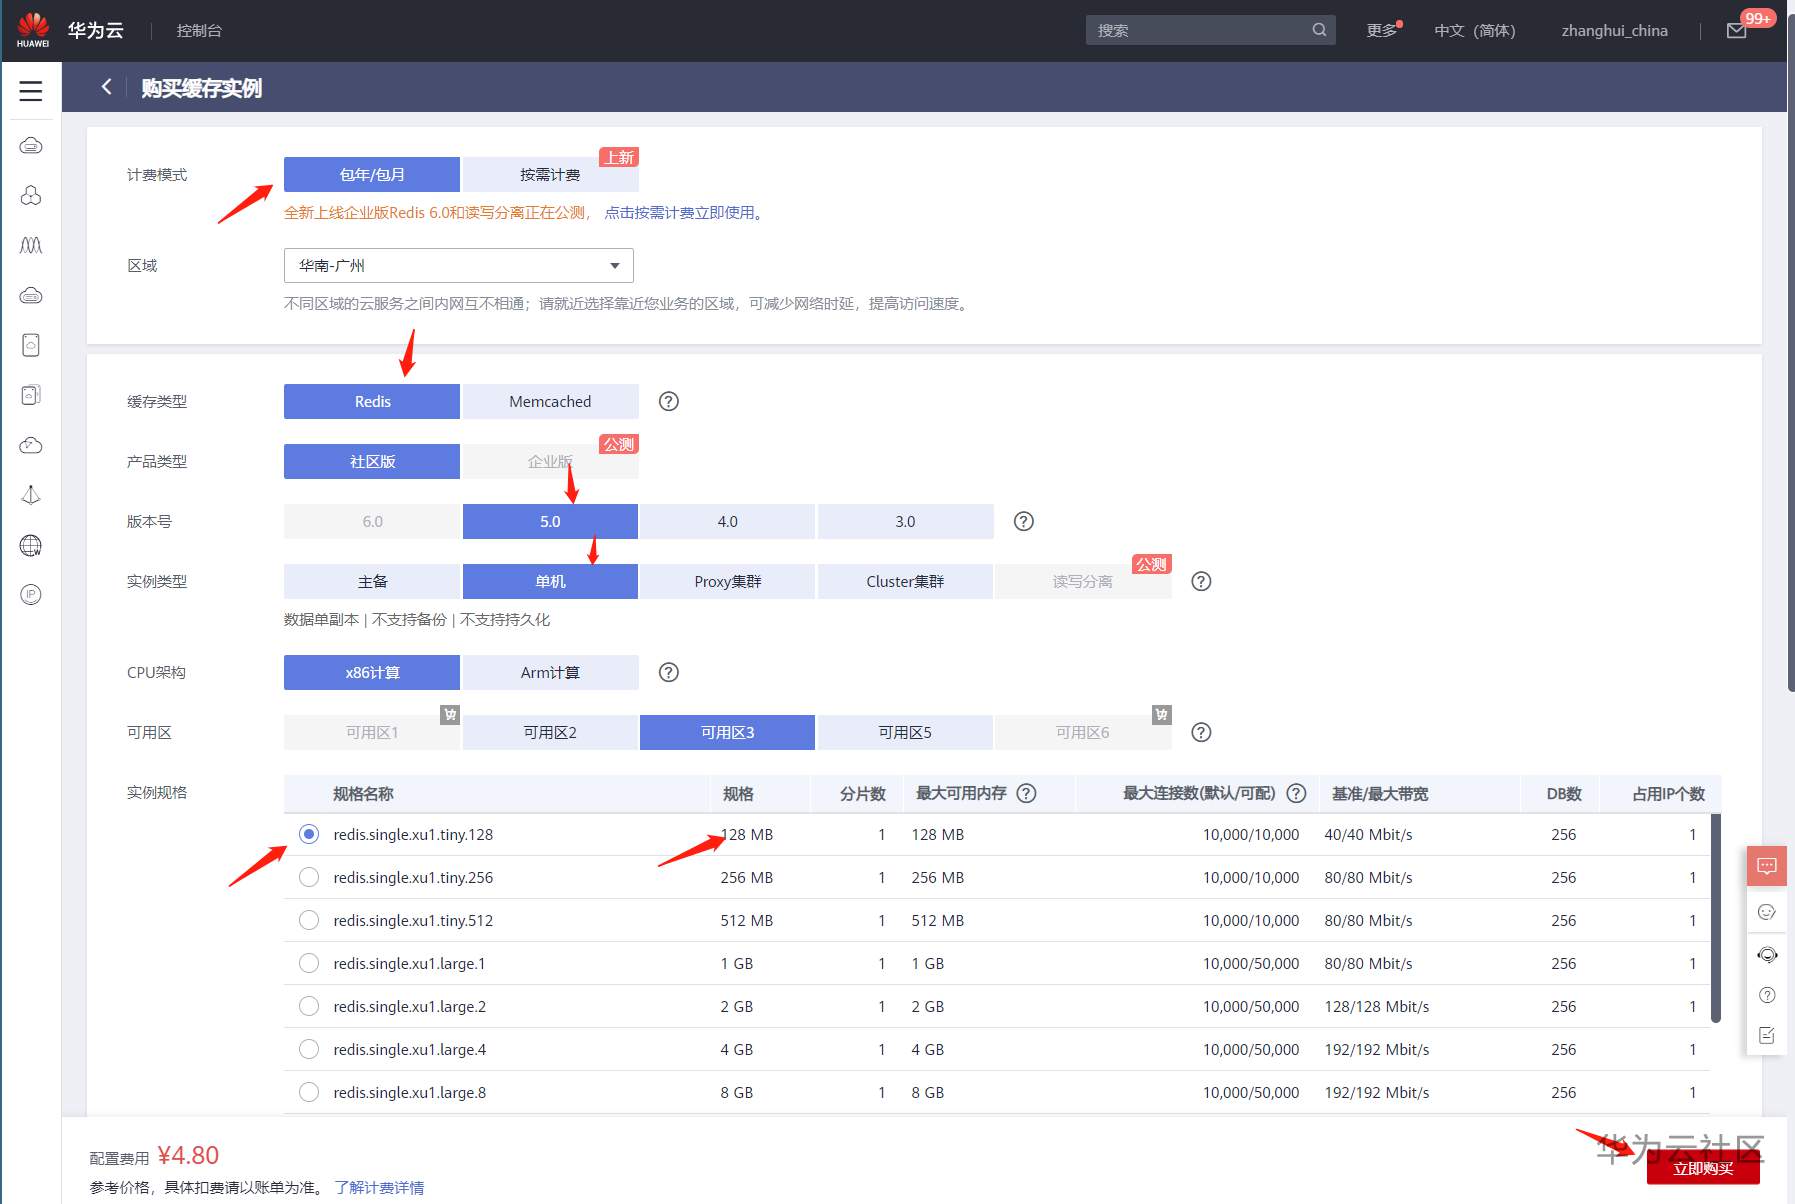Click the smiley feedback floating icon

(1767, 912)
